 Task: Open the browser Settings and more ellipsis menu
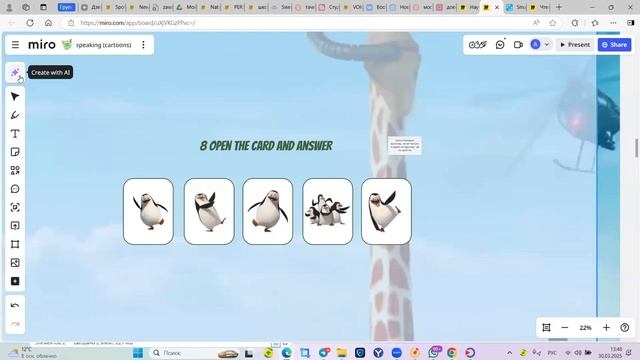[613, 23]
